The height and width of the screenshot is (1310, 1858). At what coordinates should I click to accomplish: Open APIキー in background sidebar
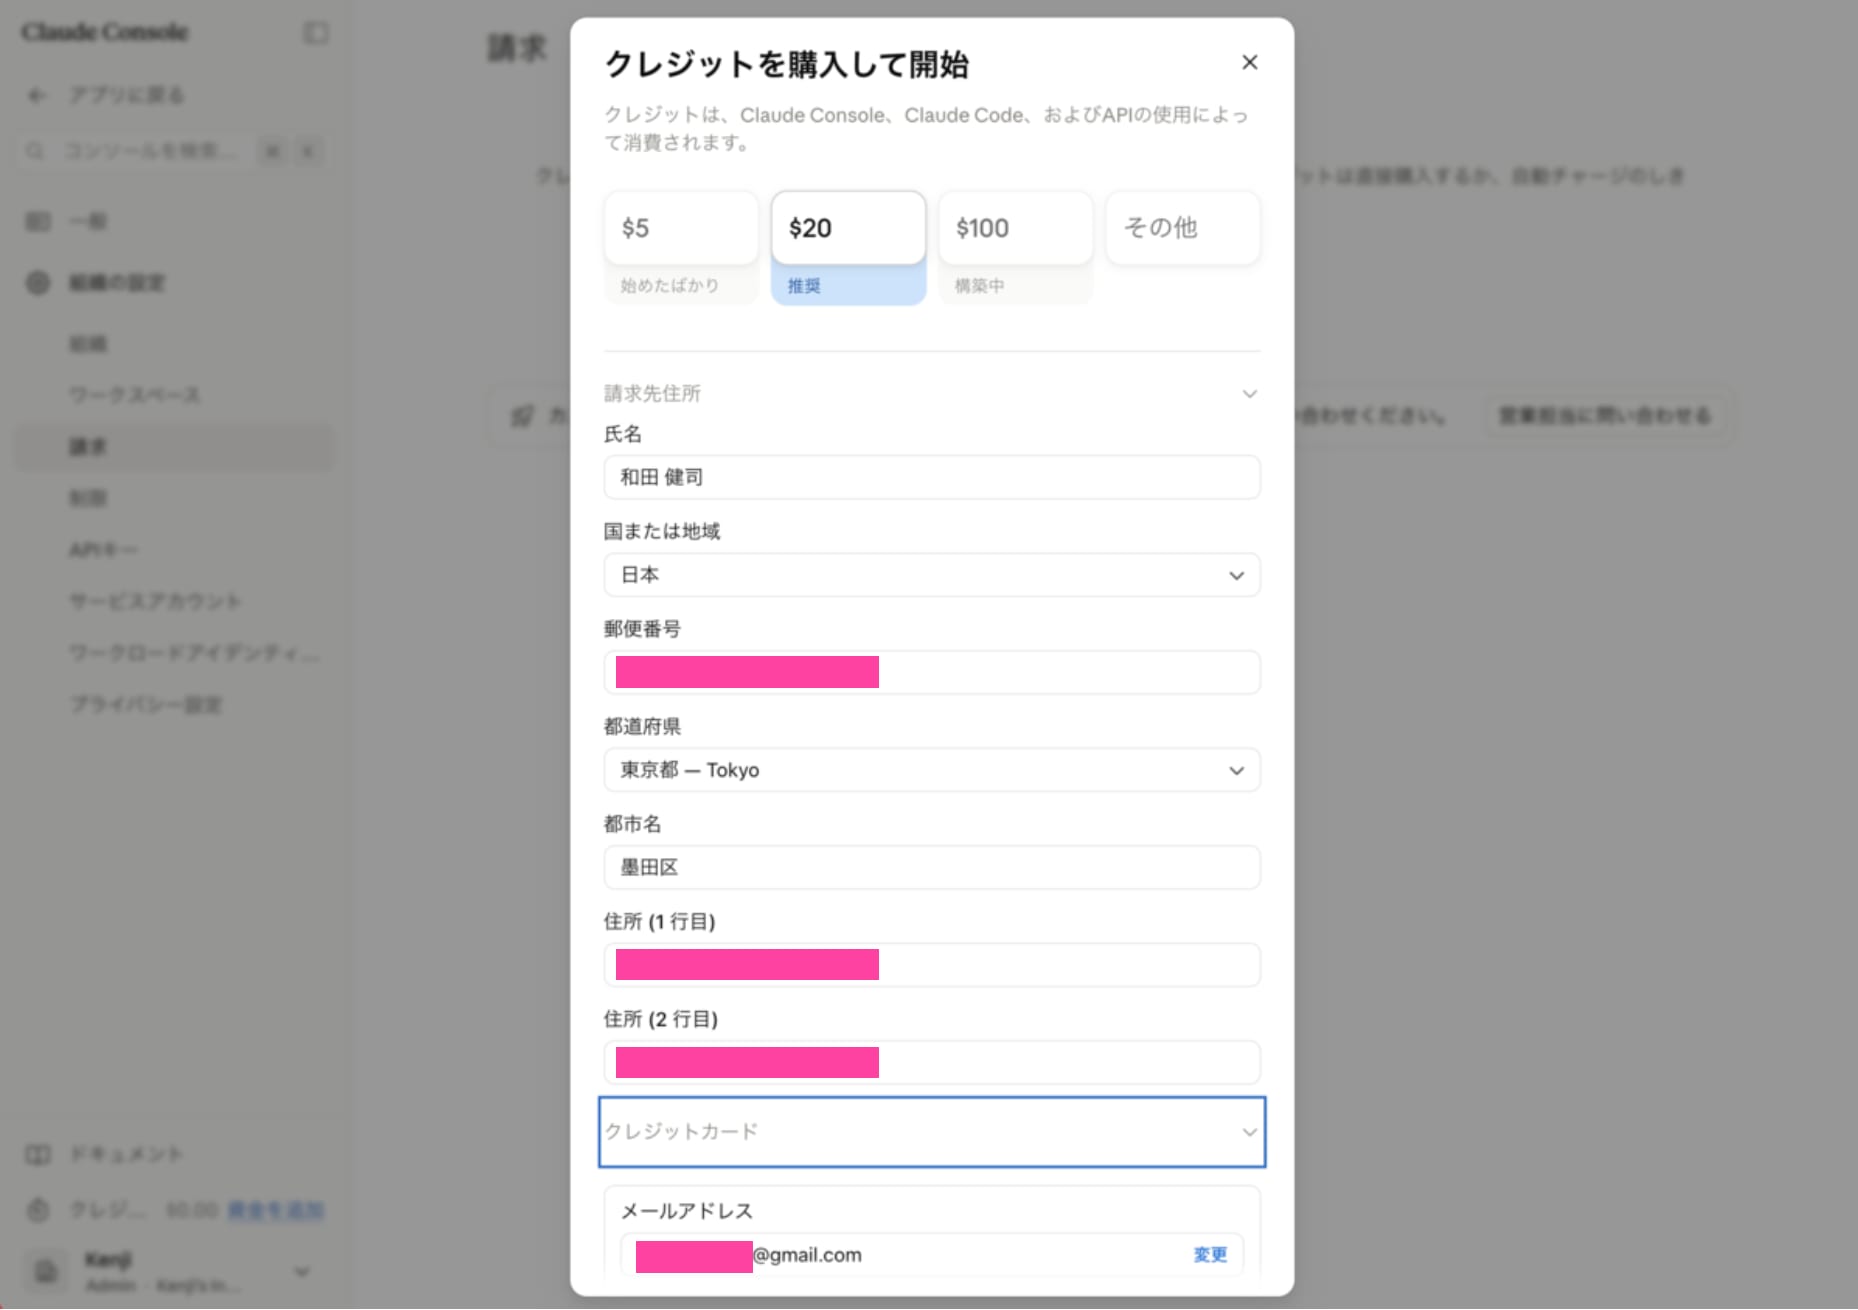(103, 550)
